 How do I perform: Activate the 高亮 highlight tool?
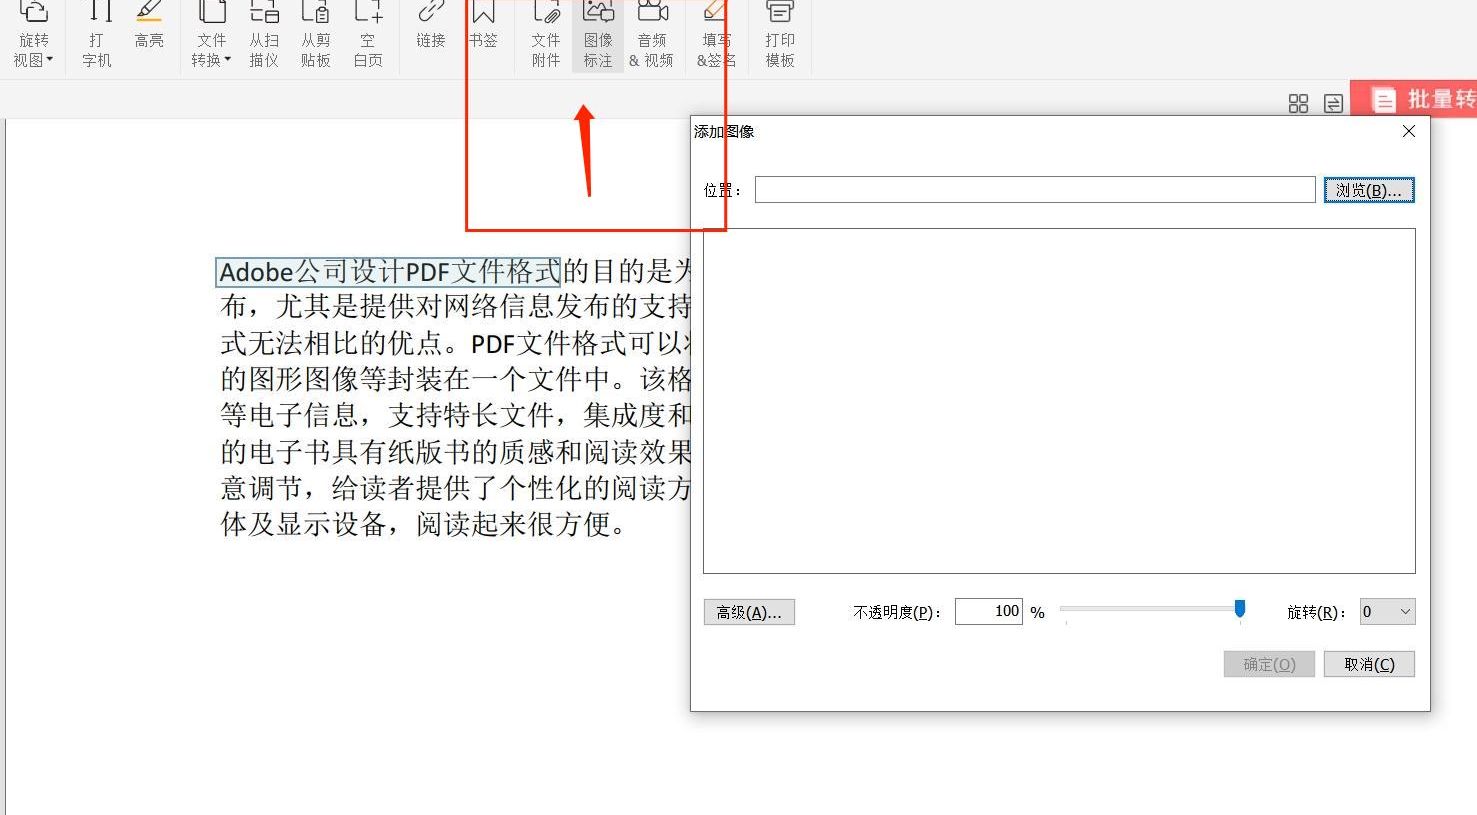[x=149, y=35]
